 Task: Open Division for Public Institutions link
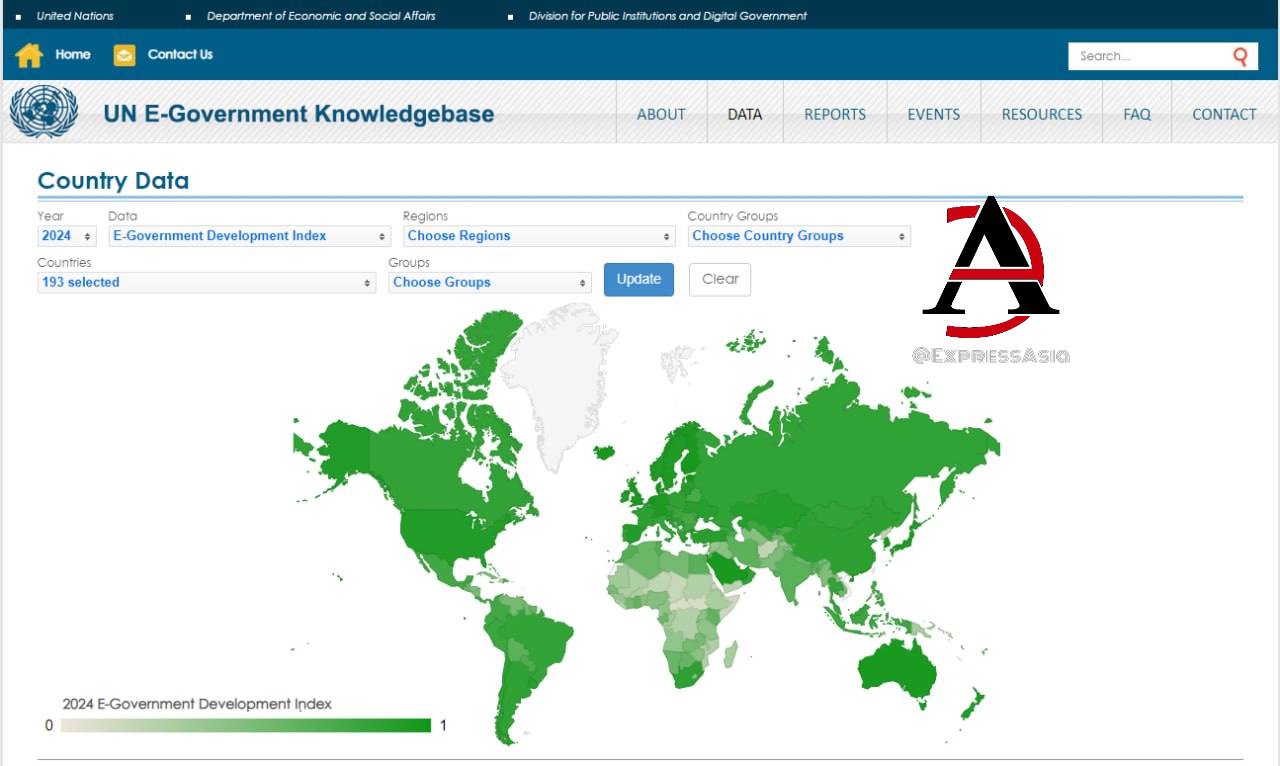click(x=668, y=16)
